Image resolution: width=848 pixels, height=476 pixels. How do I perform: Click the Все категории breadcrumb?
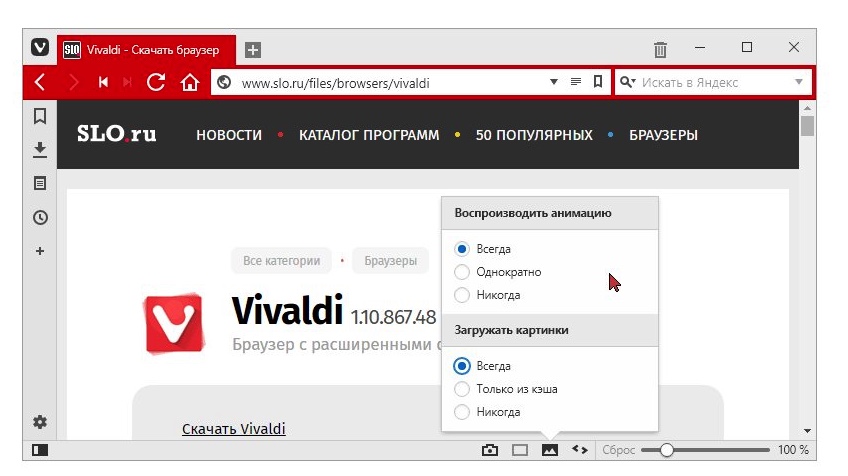pyautogui.click(x=281, y=261)
